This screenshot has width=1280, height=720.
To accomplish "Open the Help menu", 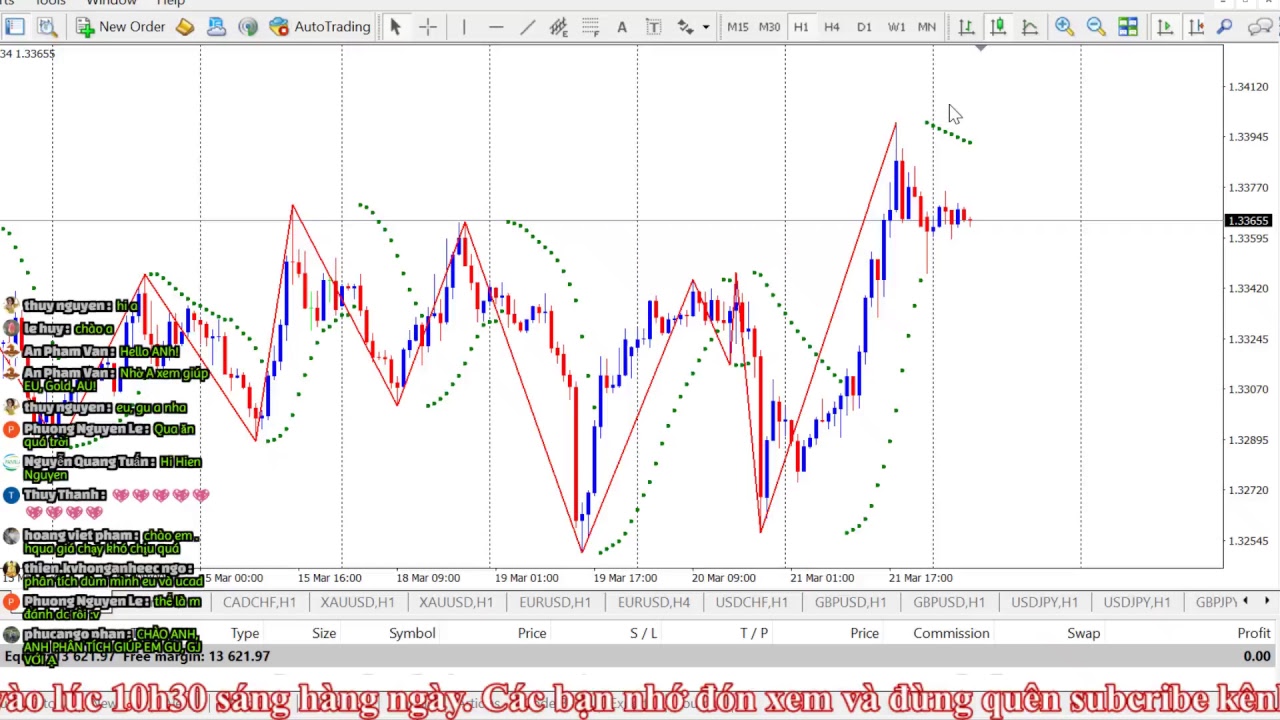I will point(171,3).
